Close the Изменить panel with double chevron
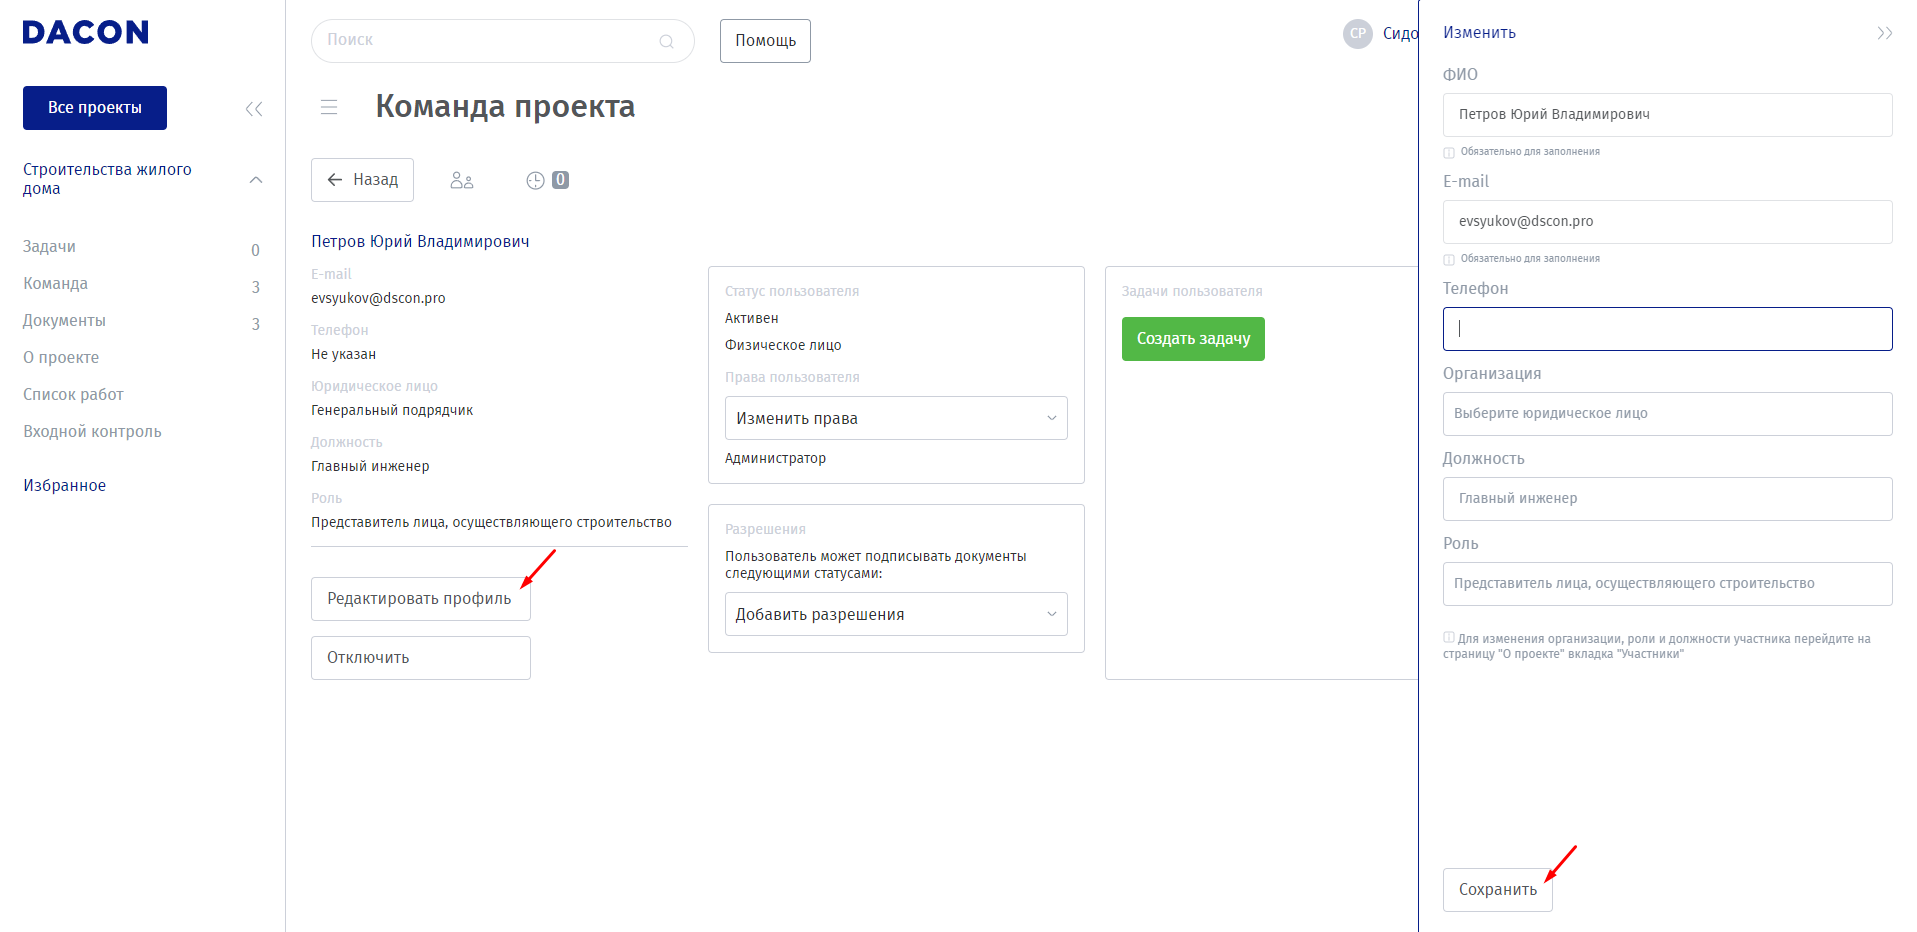The image size is (1917, 932). coord(1884,33)
